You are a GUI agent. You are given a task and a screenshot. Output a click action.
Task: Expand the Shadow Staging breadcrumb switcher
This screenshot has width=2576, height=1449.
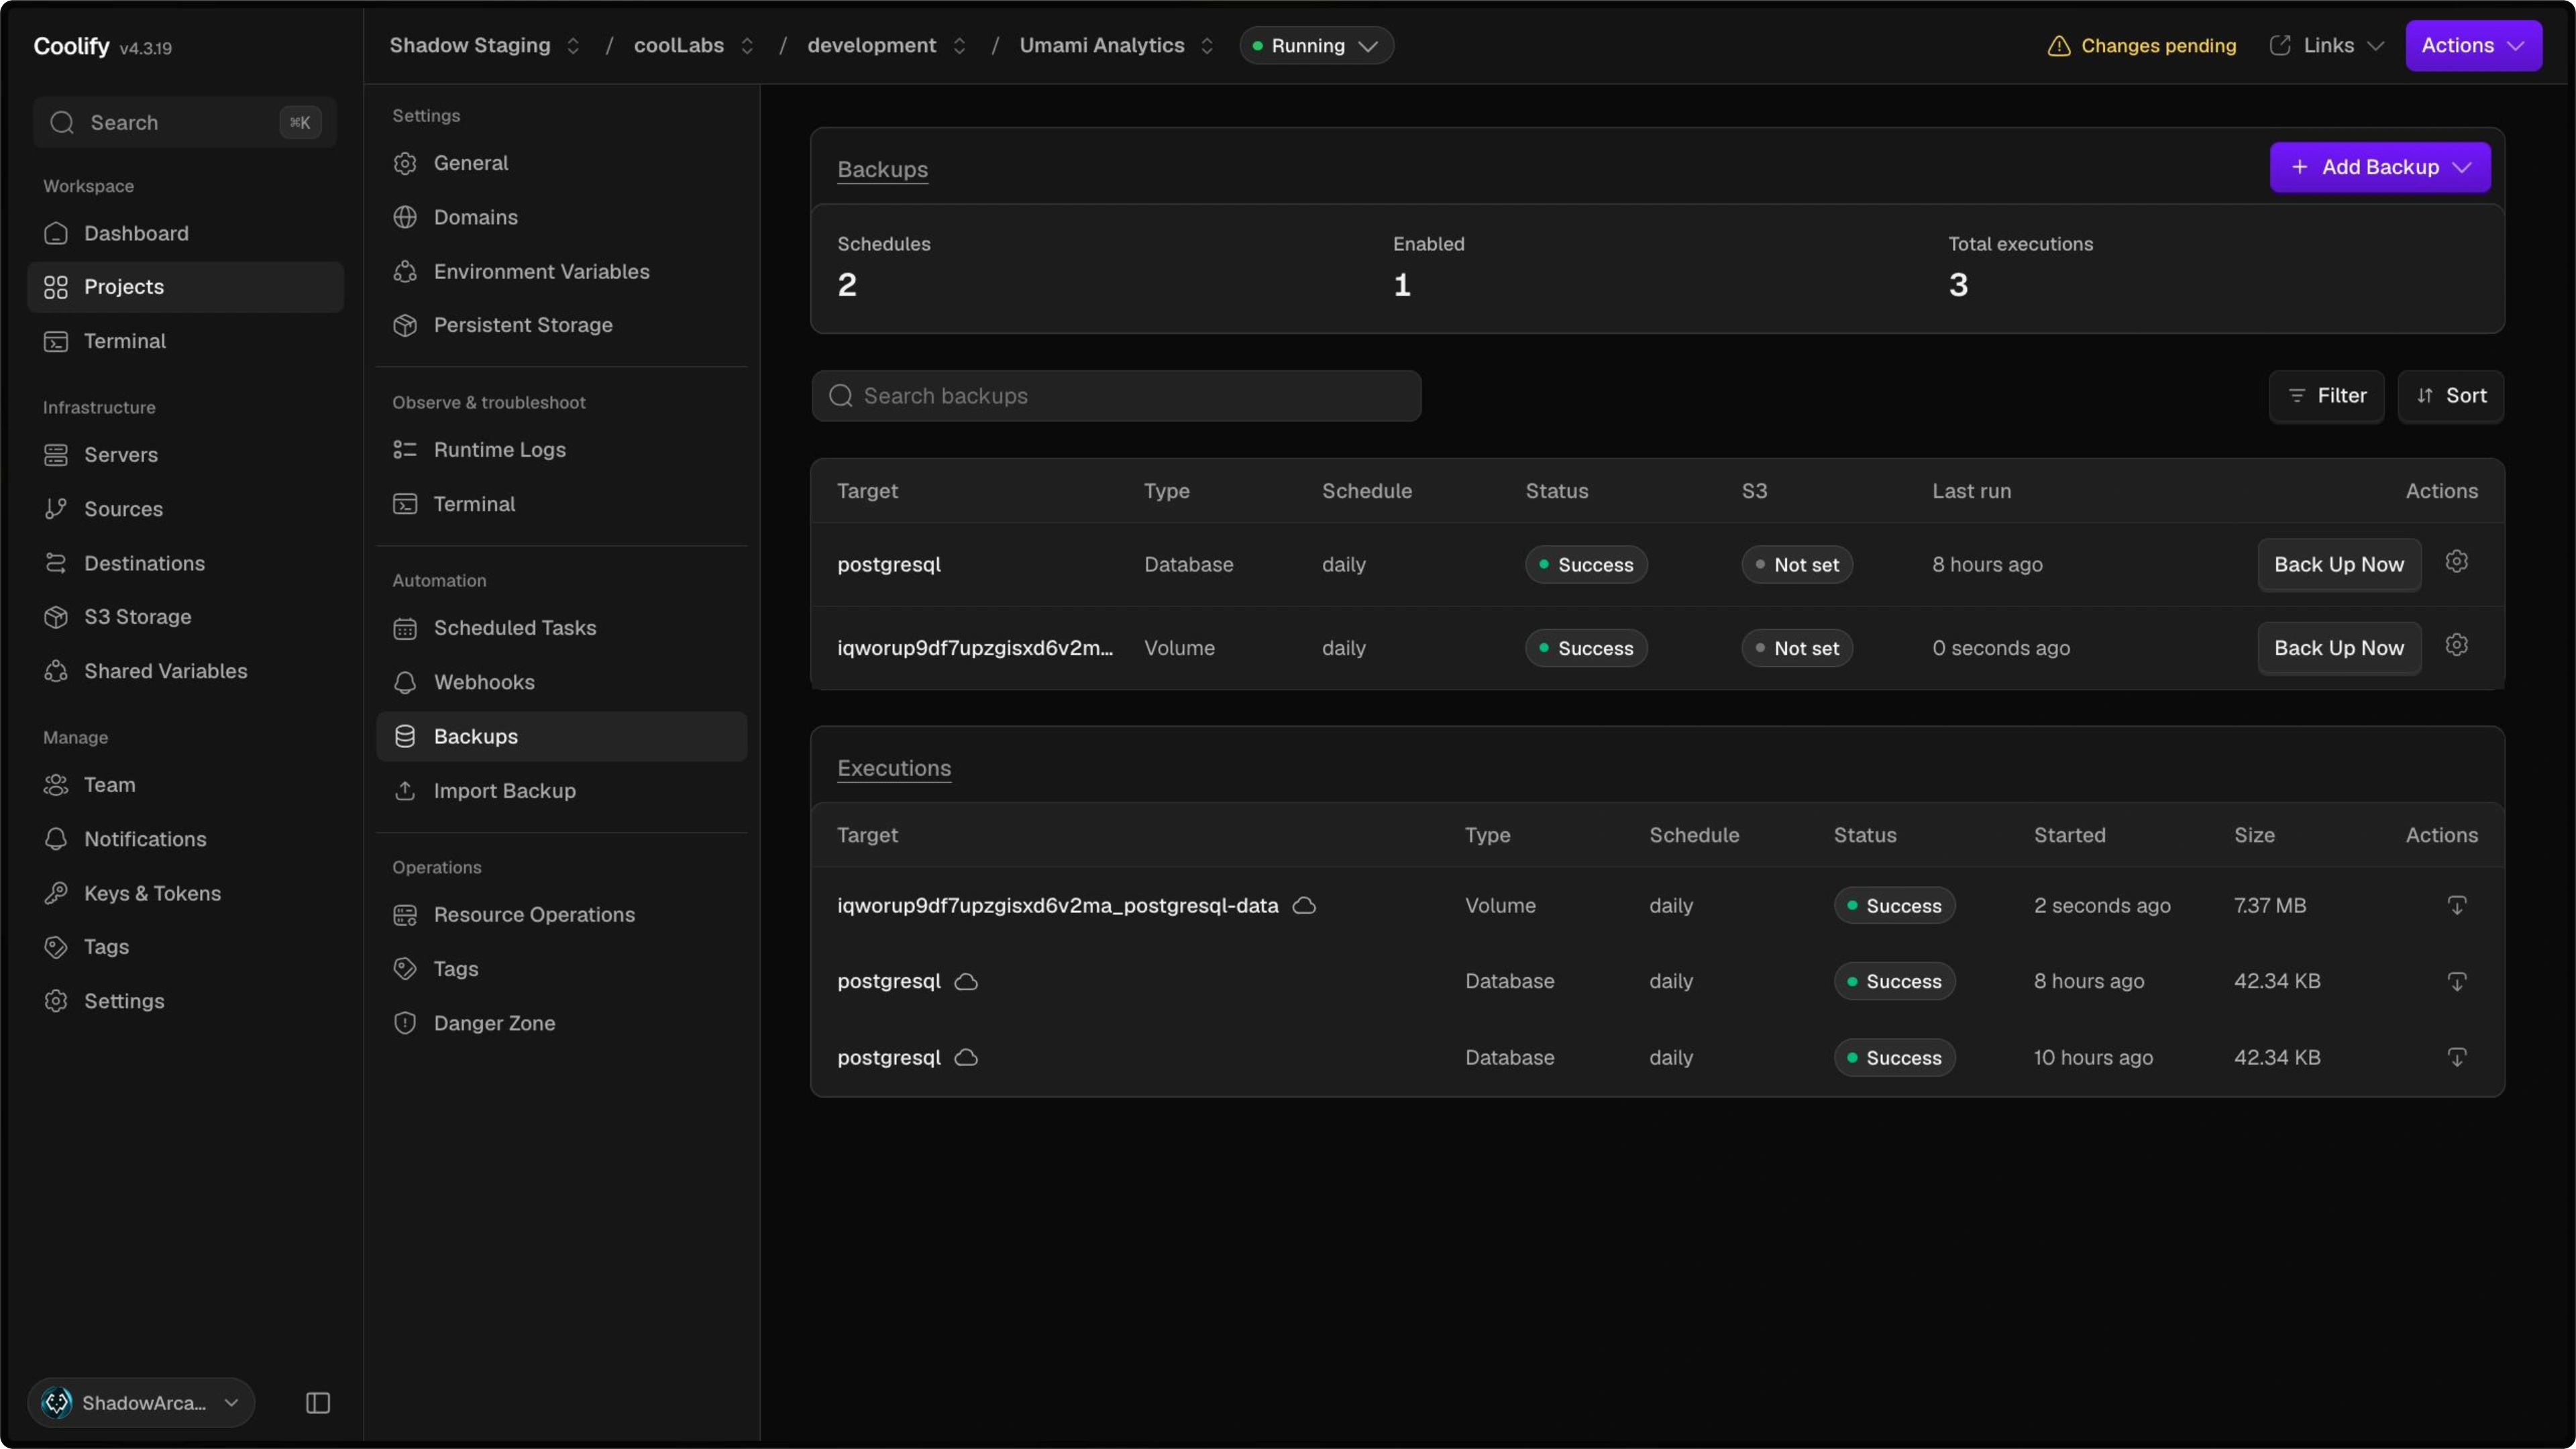[573, 46]
